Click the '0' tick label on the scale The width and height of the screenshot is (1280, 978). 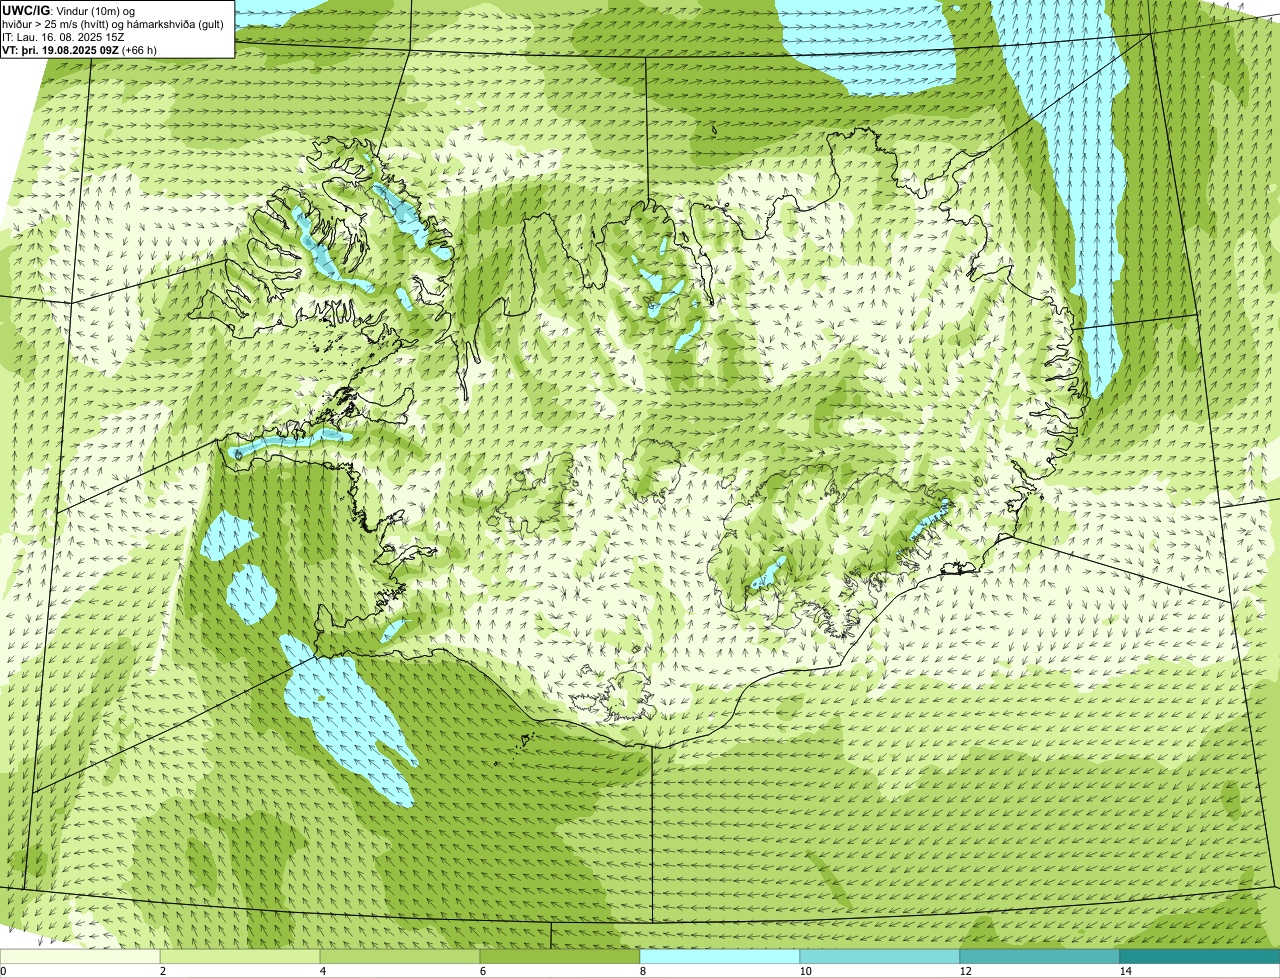pos(3,971)
